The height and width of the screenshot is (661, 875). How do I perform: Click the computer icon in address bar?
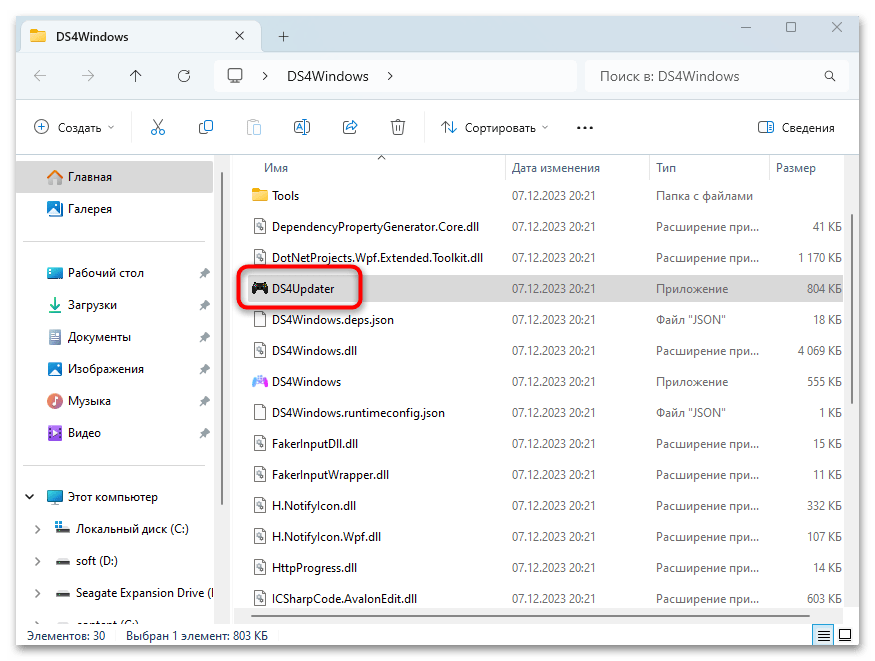(235, 76)
